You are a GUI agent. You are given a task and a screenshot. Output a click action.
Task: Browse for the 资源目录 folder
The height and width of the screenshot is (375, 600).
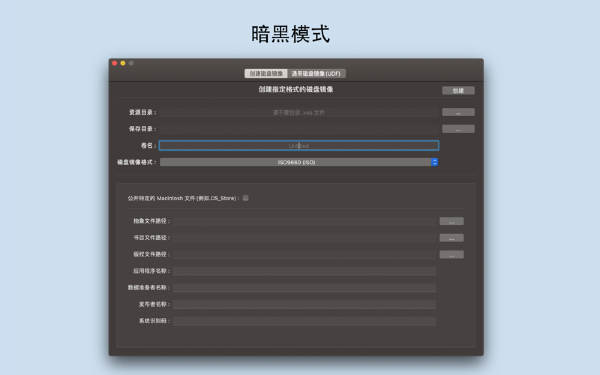point(458,112)
